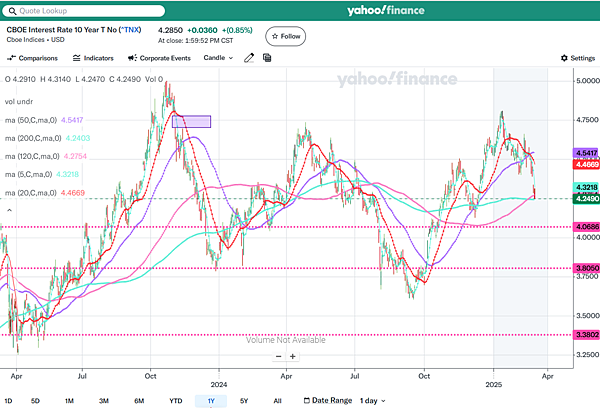Screen dimensions: 600x408
Task: Switch to the 5D range
Action: [x=35, y=401]
